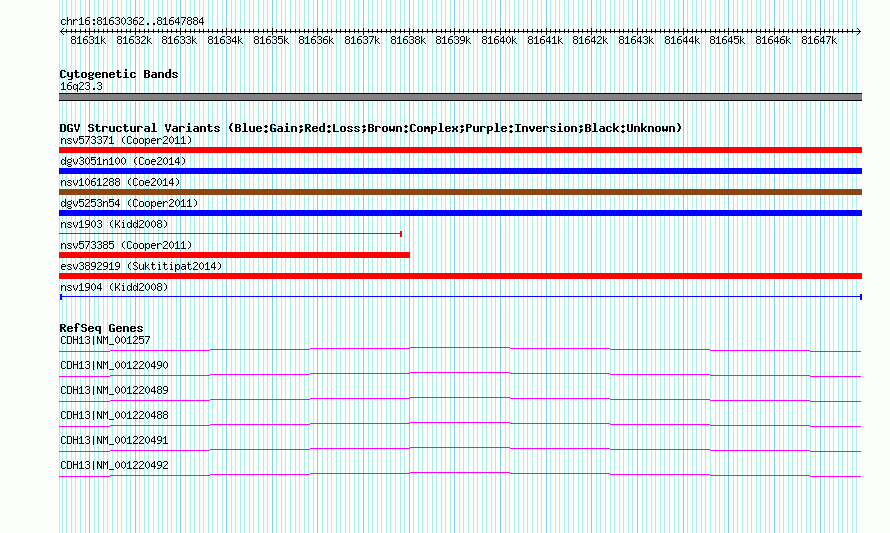Click the 81635k ruler tick label
The image size is (890, 533).
coord(271,40)
